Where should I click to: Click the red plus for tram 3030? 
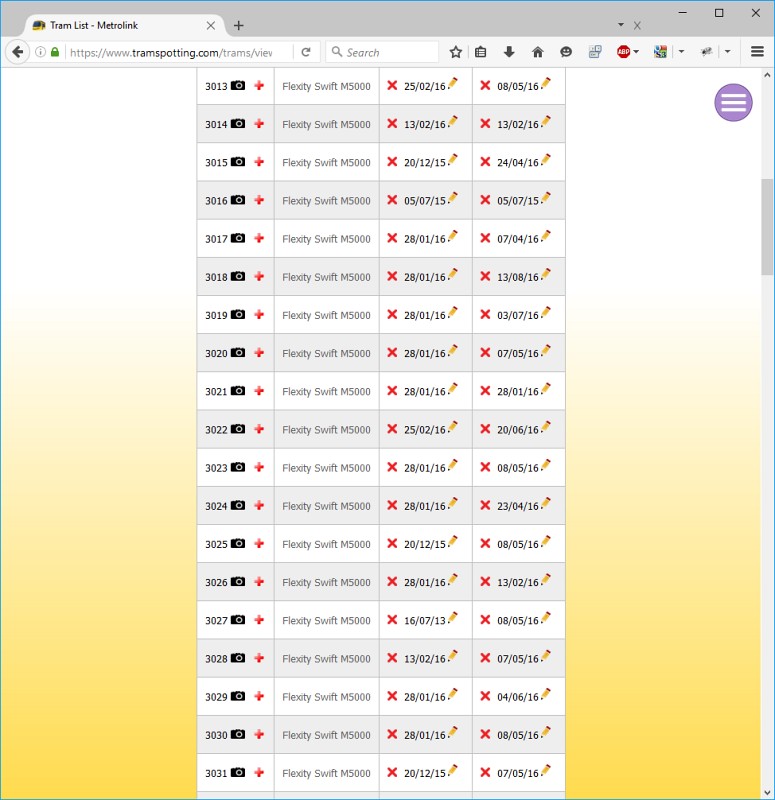[259, 734]
